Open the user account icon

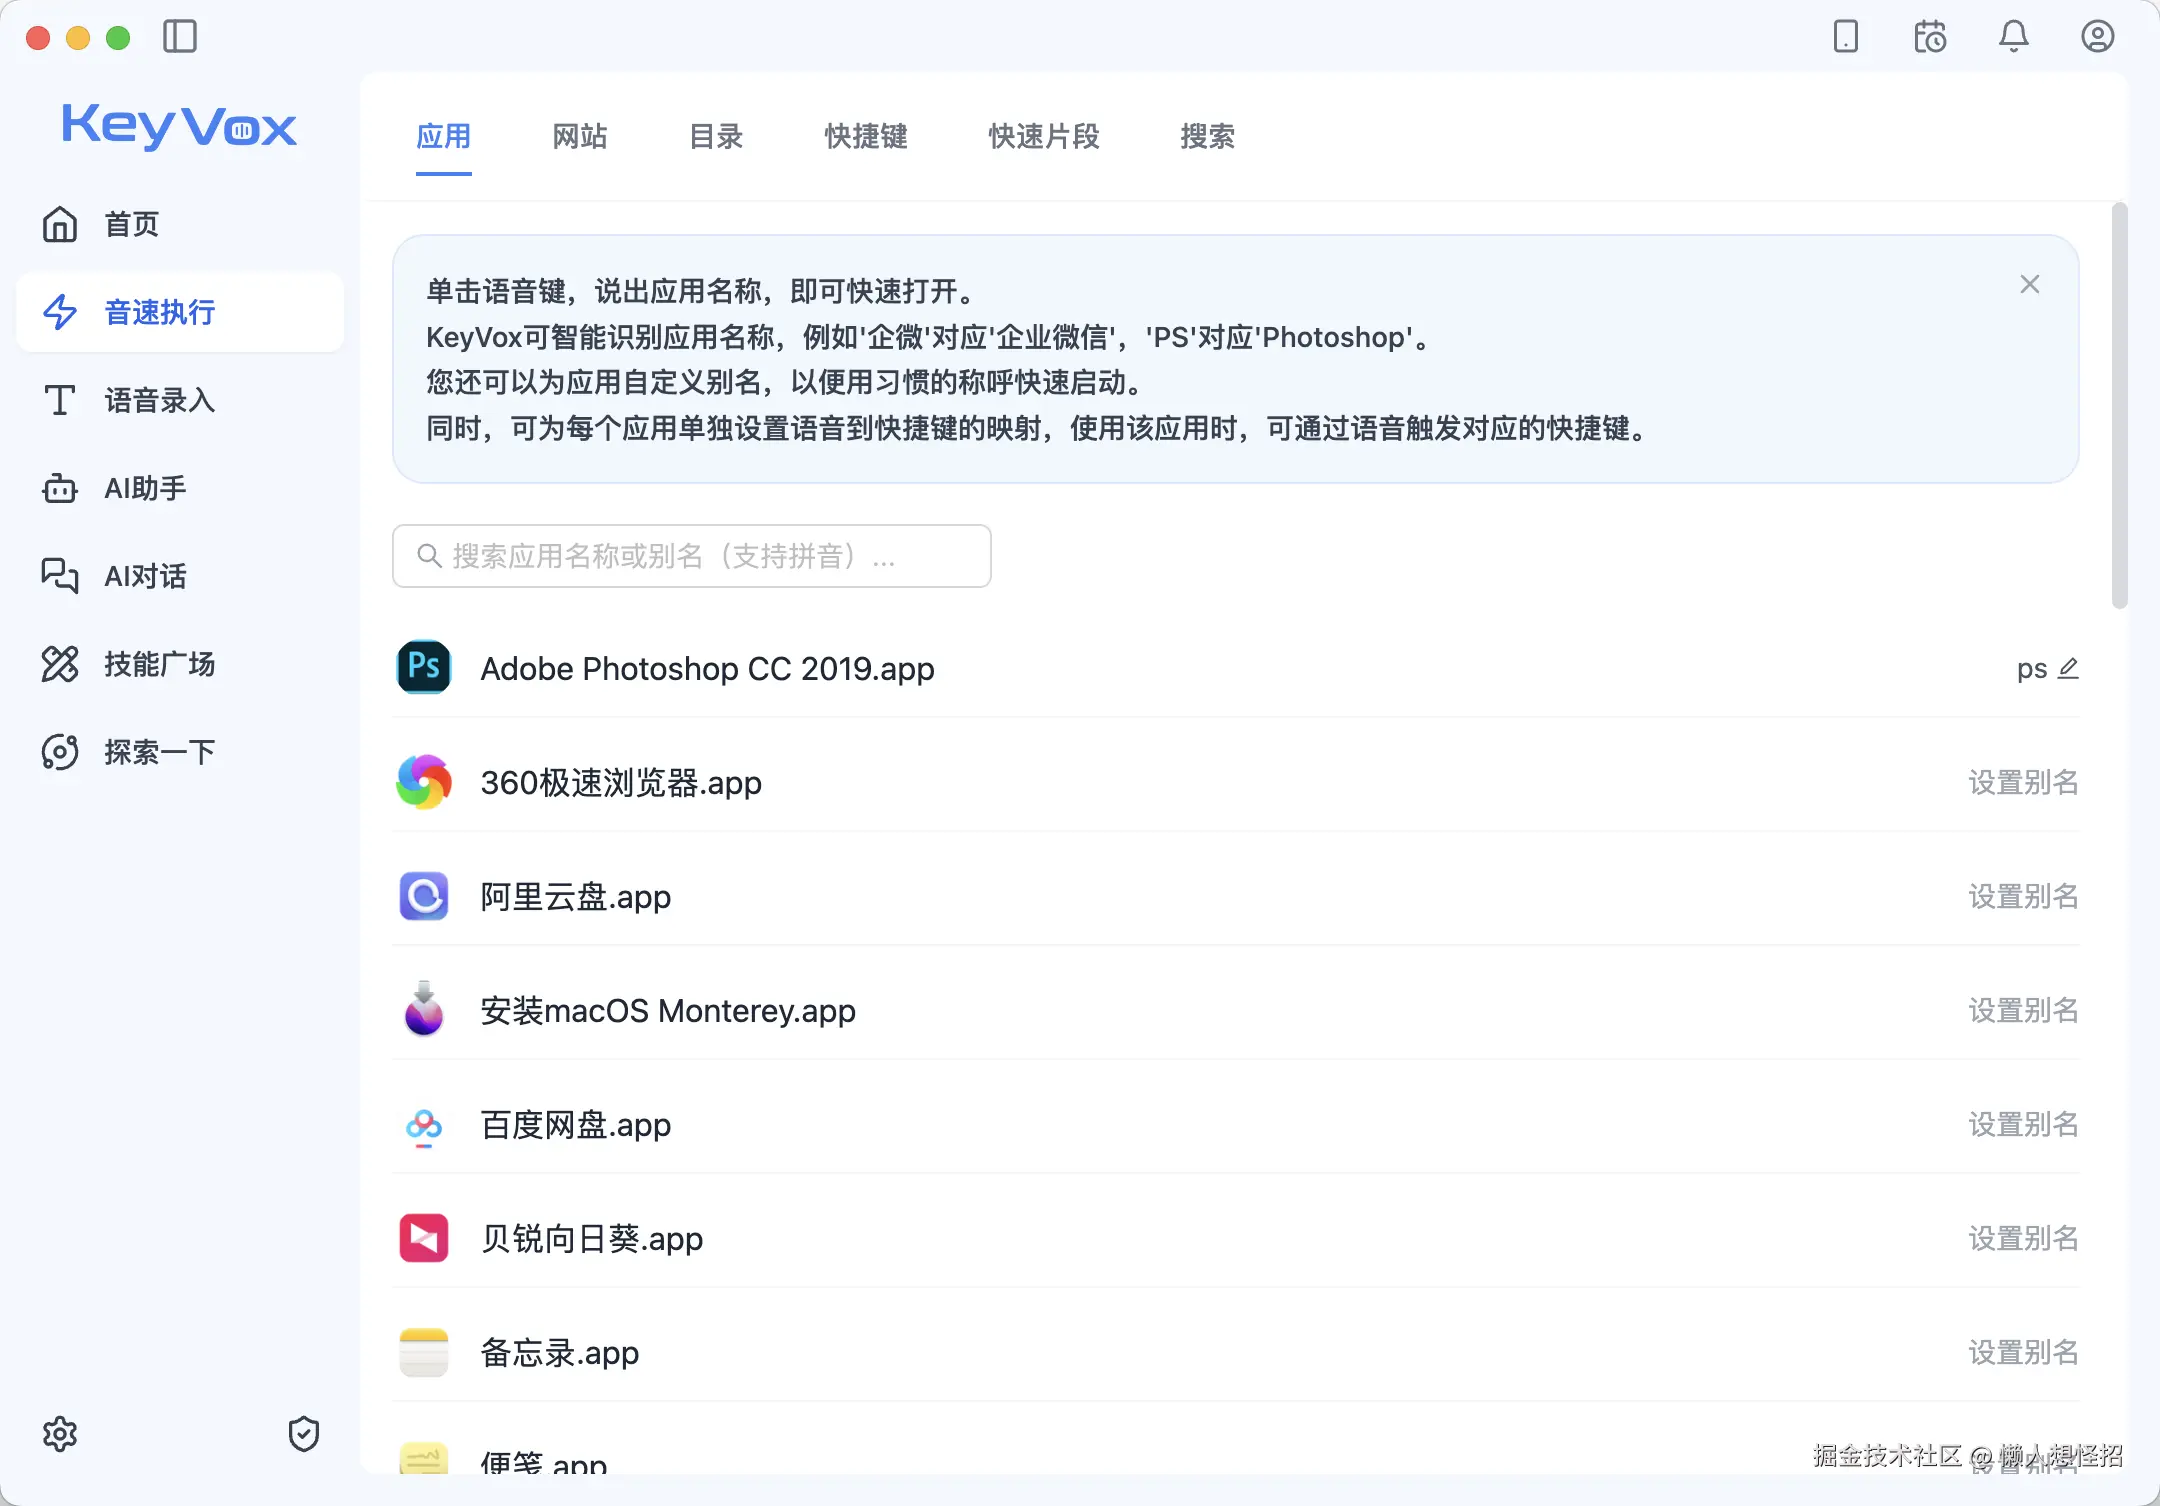coord(2097,36)
